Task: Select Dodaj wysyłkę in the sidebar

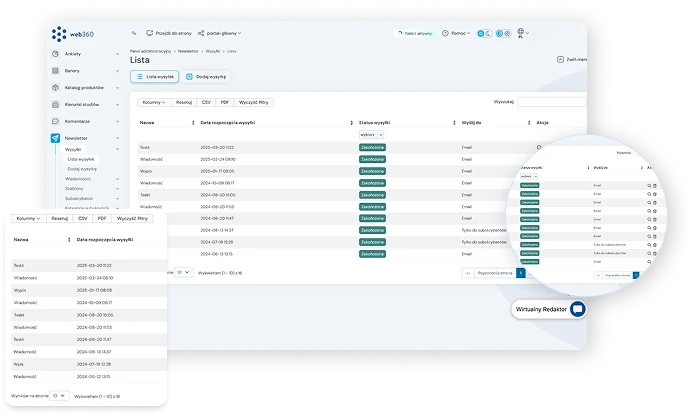Action: tap(82, 169)
